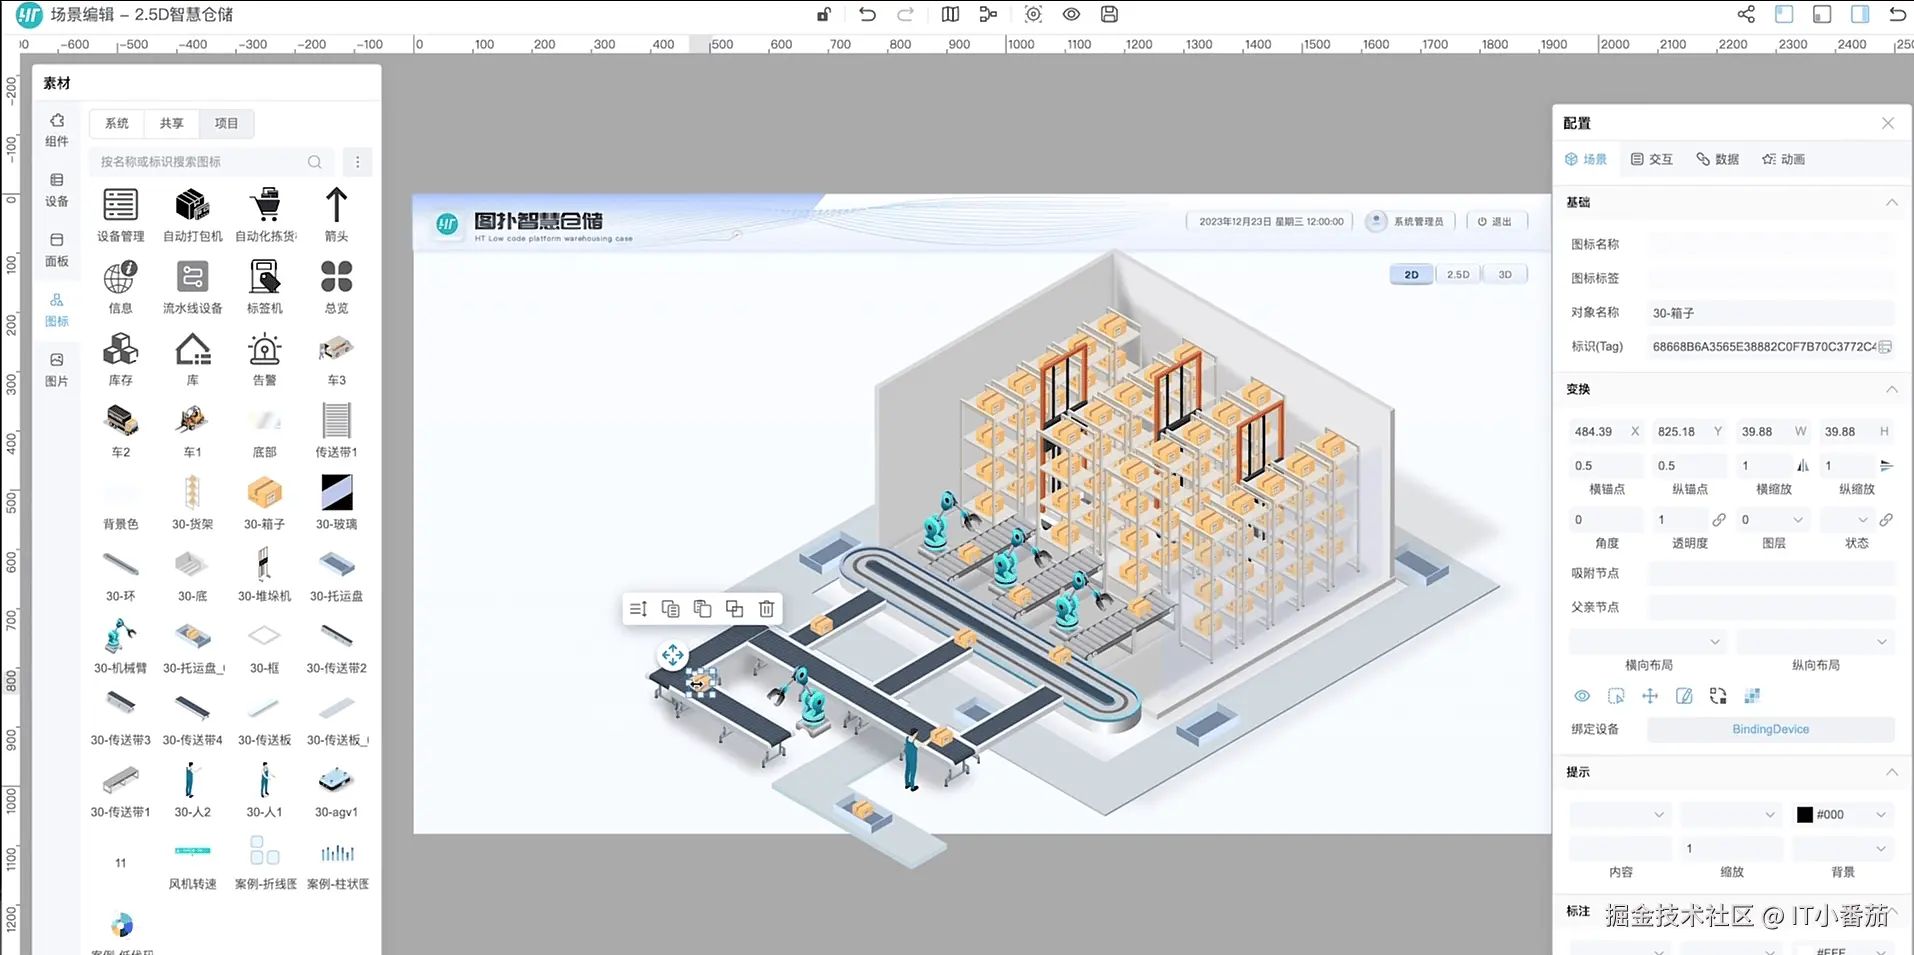Close the 配置 panel

1887,123
